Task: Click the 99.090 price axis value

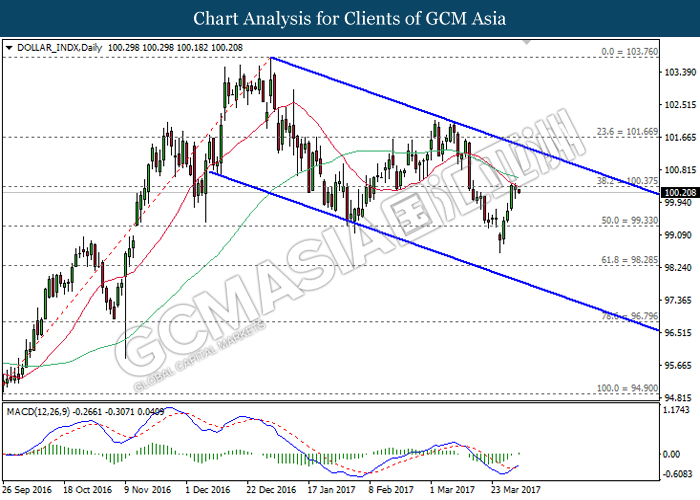Action: click(x=680, y=235)
